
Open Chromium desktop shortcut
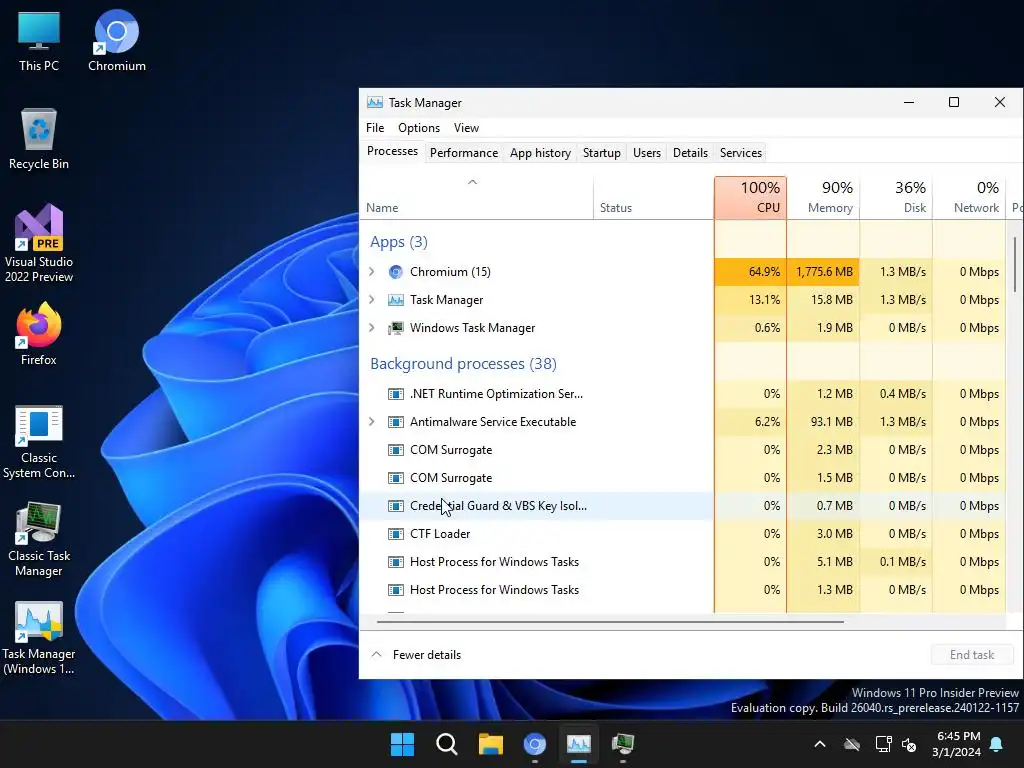tap(116, 40)
